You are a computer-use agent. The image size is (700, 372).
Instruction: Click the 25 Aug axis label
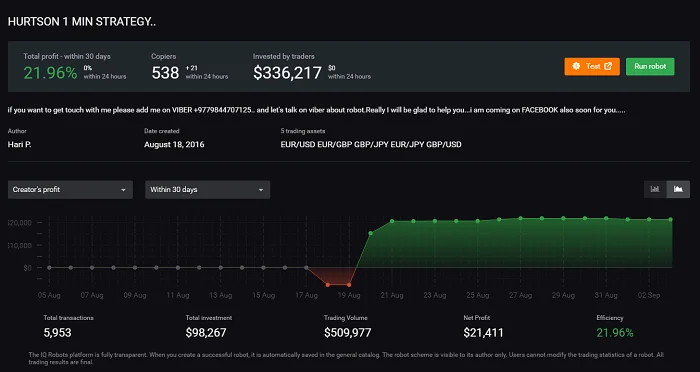click(478, 295)
